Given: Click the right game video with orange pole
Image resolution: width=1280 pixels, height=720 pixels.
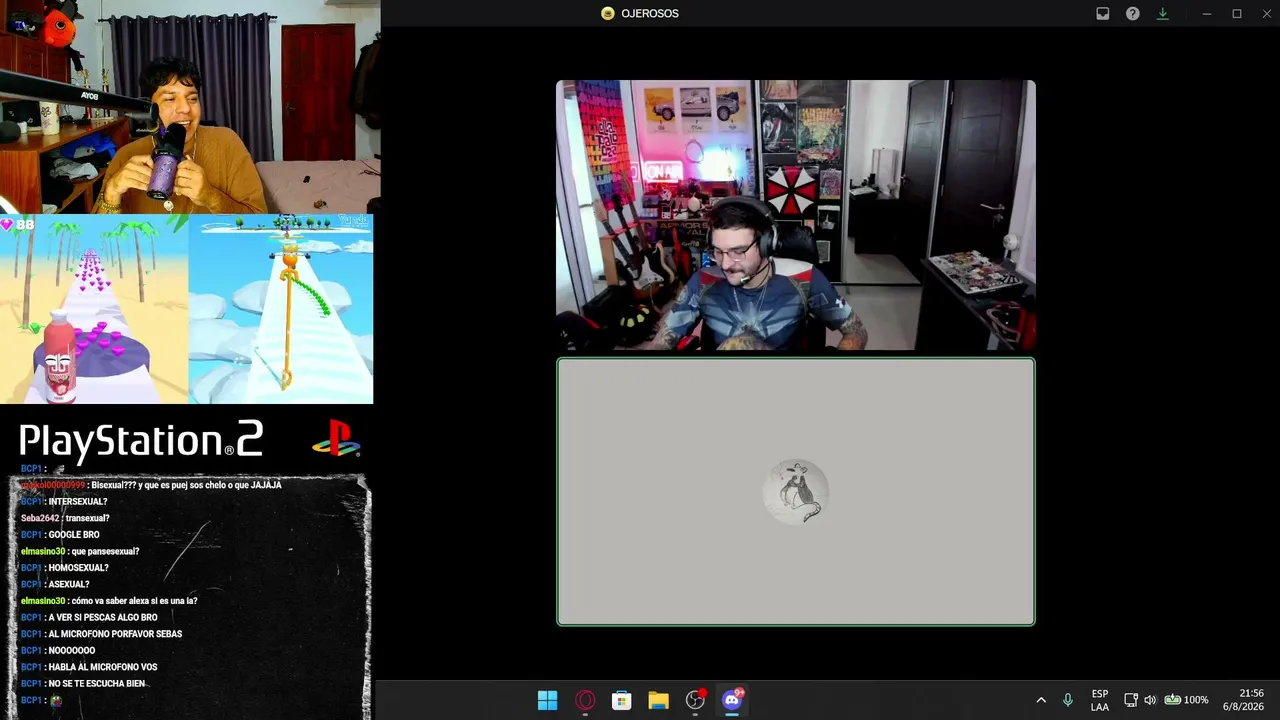Looking at the screenshot, I should click(x=281, y=309).
